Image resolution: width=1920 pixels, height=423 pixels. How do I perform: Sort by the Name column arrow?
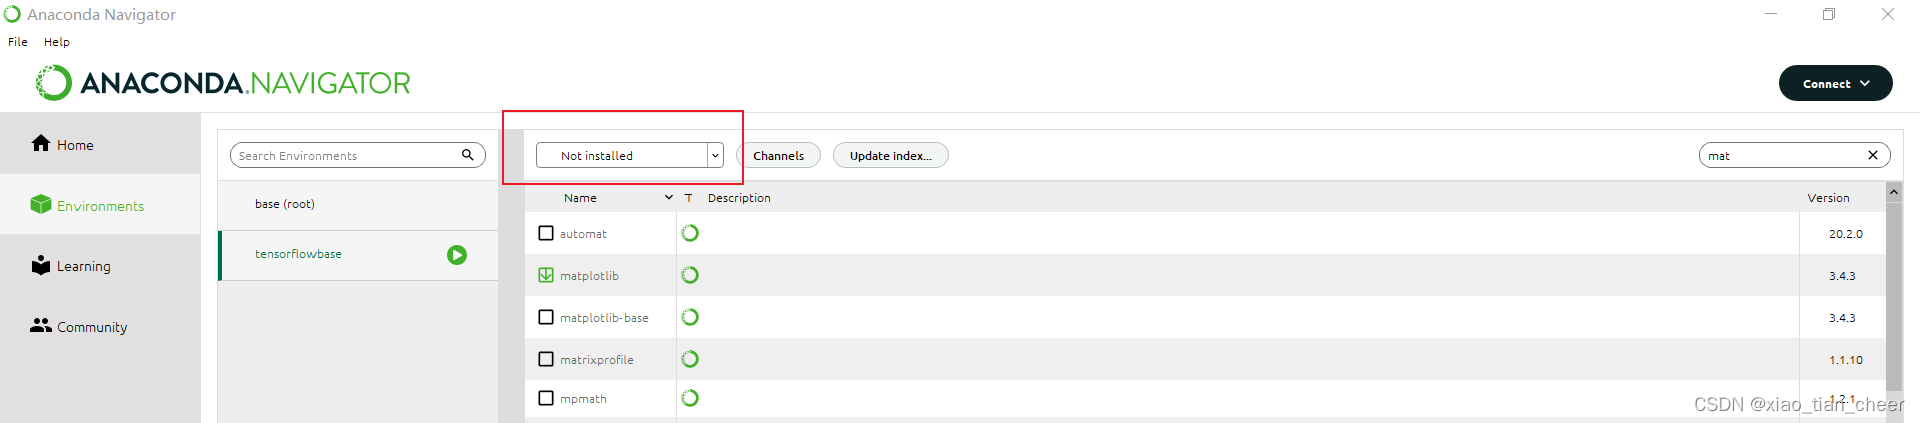tap(668, 198)
